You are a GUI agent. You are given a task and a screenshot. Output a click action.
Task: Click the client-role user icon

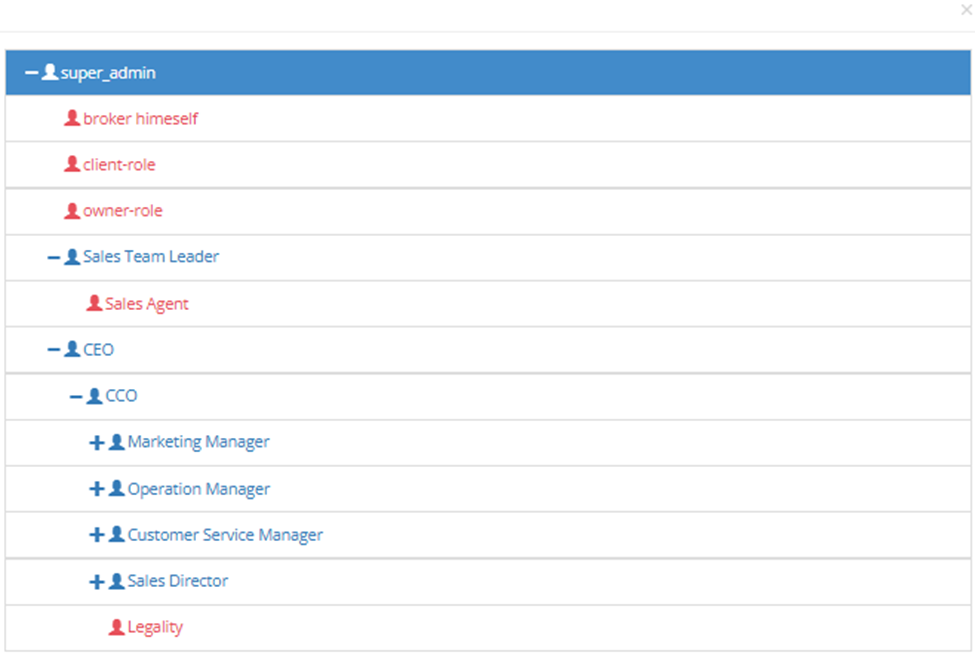(x=72, y=164)
